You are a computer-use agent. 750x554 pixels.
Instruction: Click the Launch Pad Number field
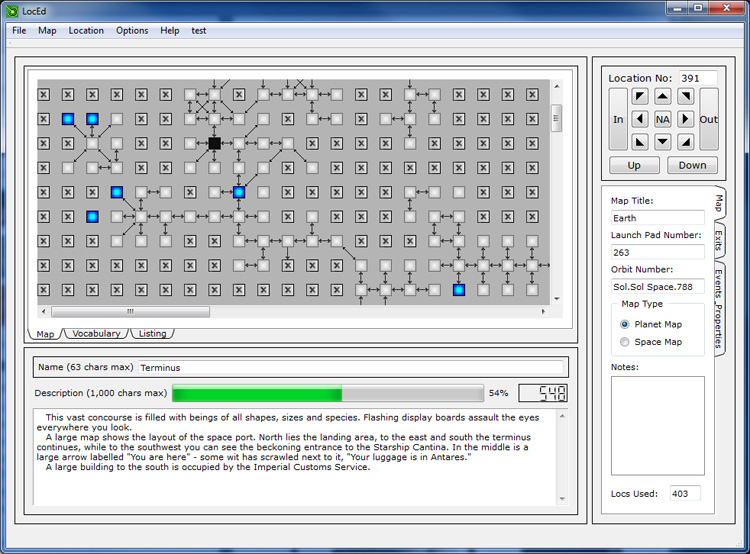tap(658, 253)
